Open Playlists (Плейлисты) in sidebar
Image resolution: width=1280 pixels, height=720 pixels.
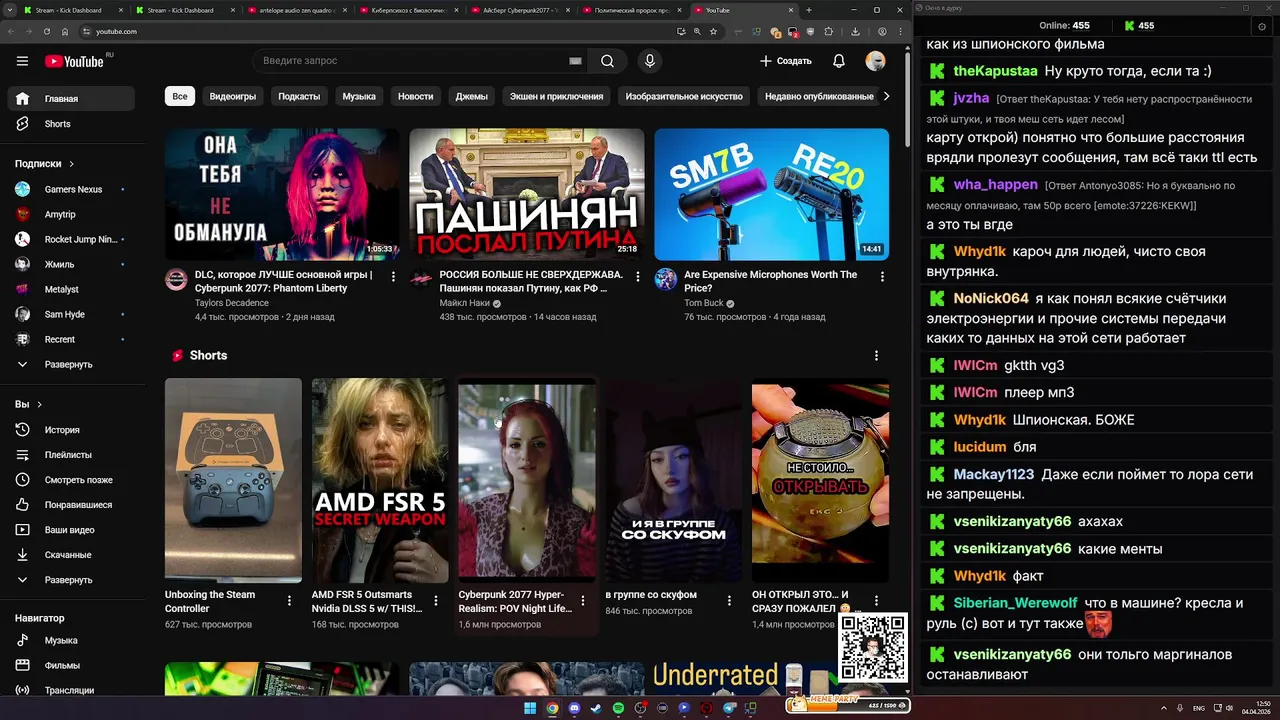70,455
